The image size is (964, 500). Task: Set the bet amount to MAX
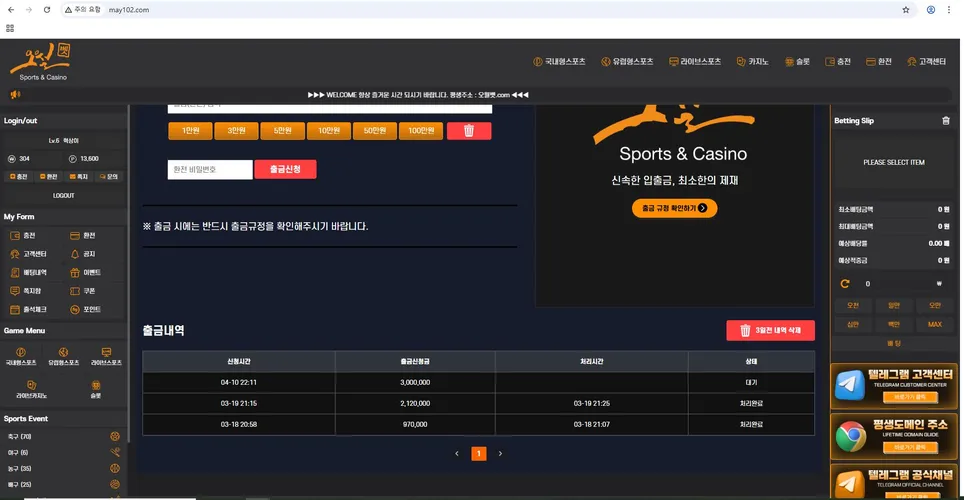[x=934, y=324]
